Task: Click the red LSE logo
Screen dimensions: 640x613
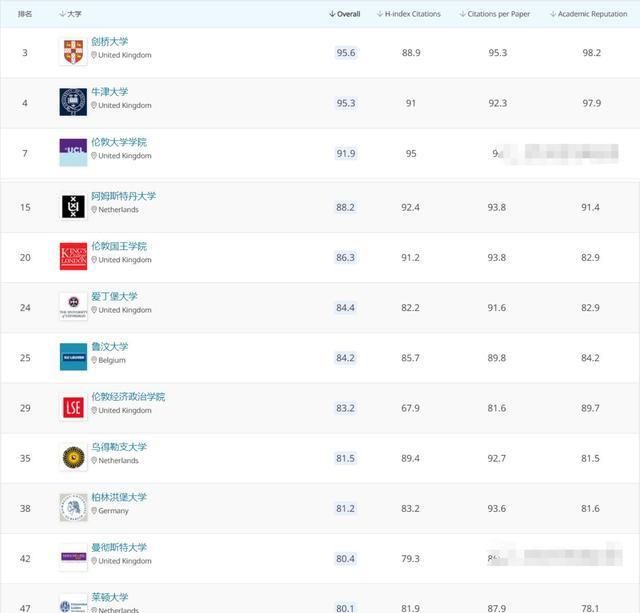Action: (x=73, y=407)
